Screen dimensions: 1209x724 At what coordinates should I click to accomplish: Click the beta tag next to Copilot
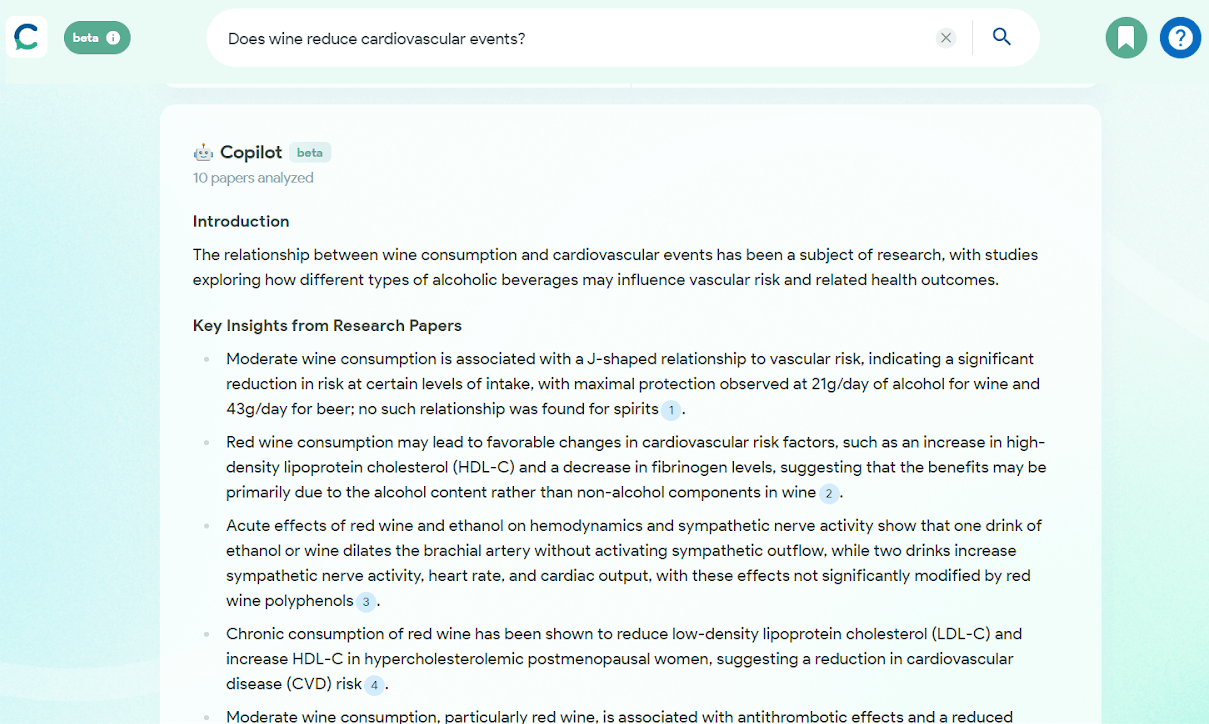(x=310, y=153)
